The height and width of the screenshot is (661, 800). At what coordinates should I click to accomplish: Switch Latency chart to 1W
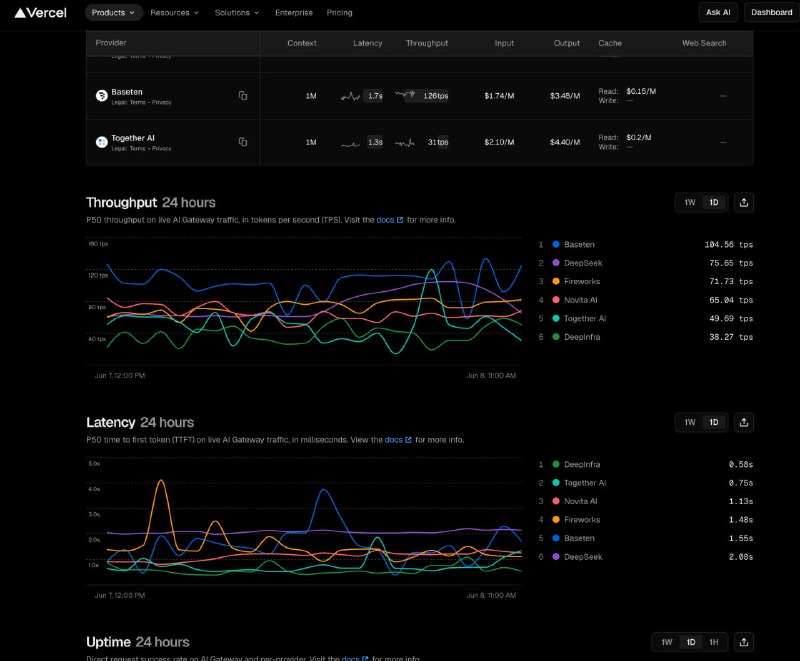690,422
